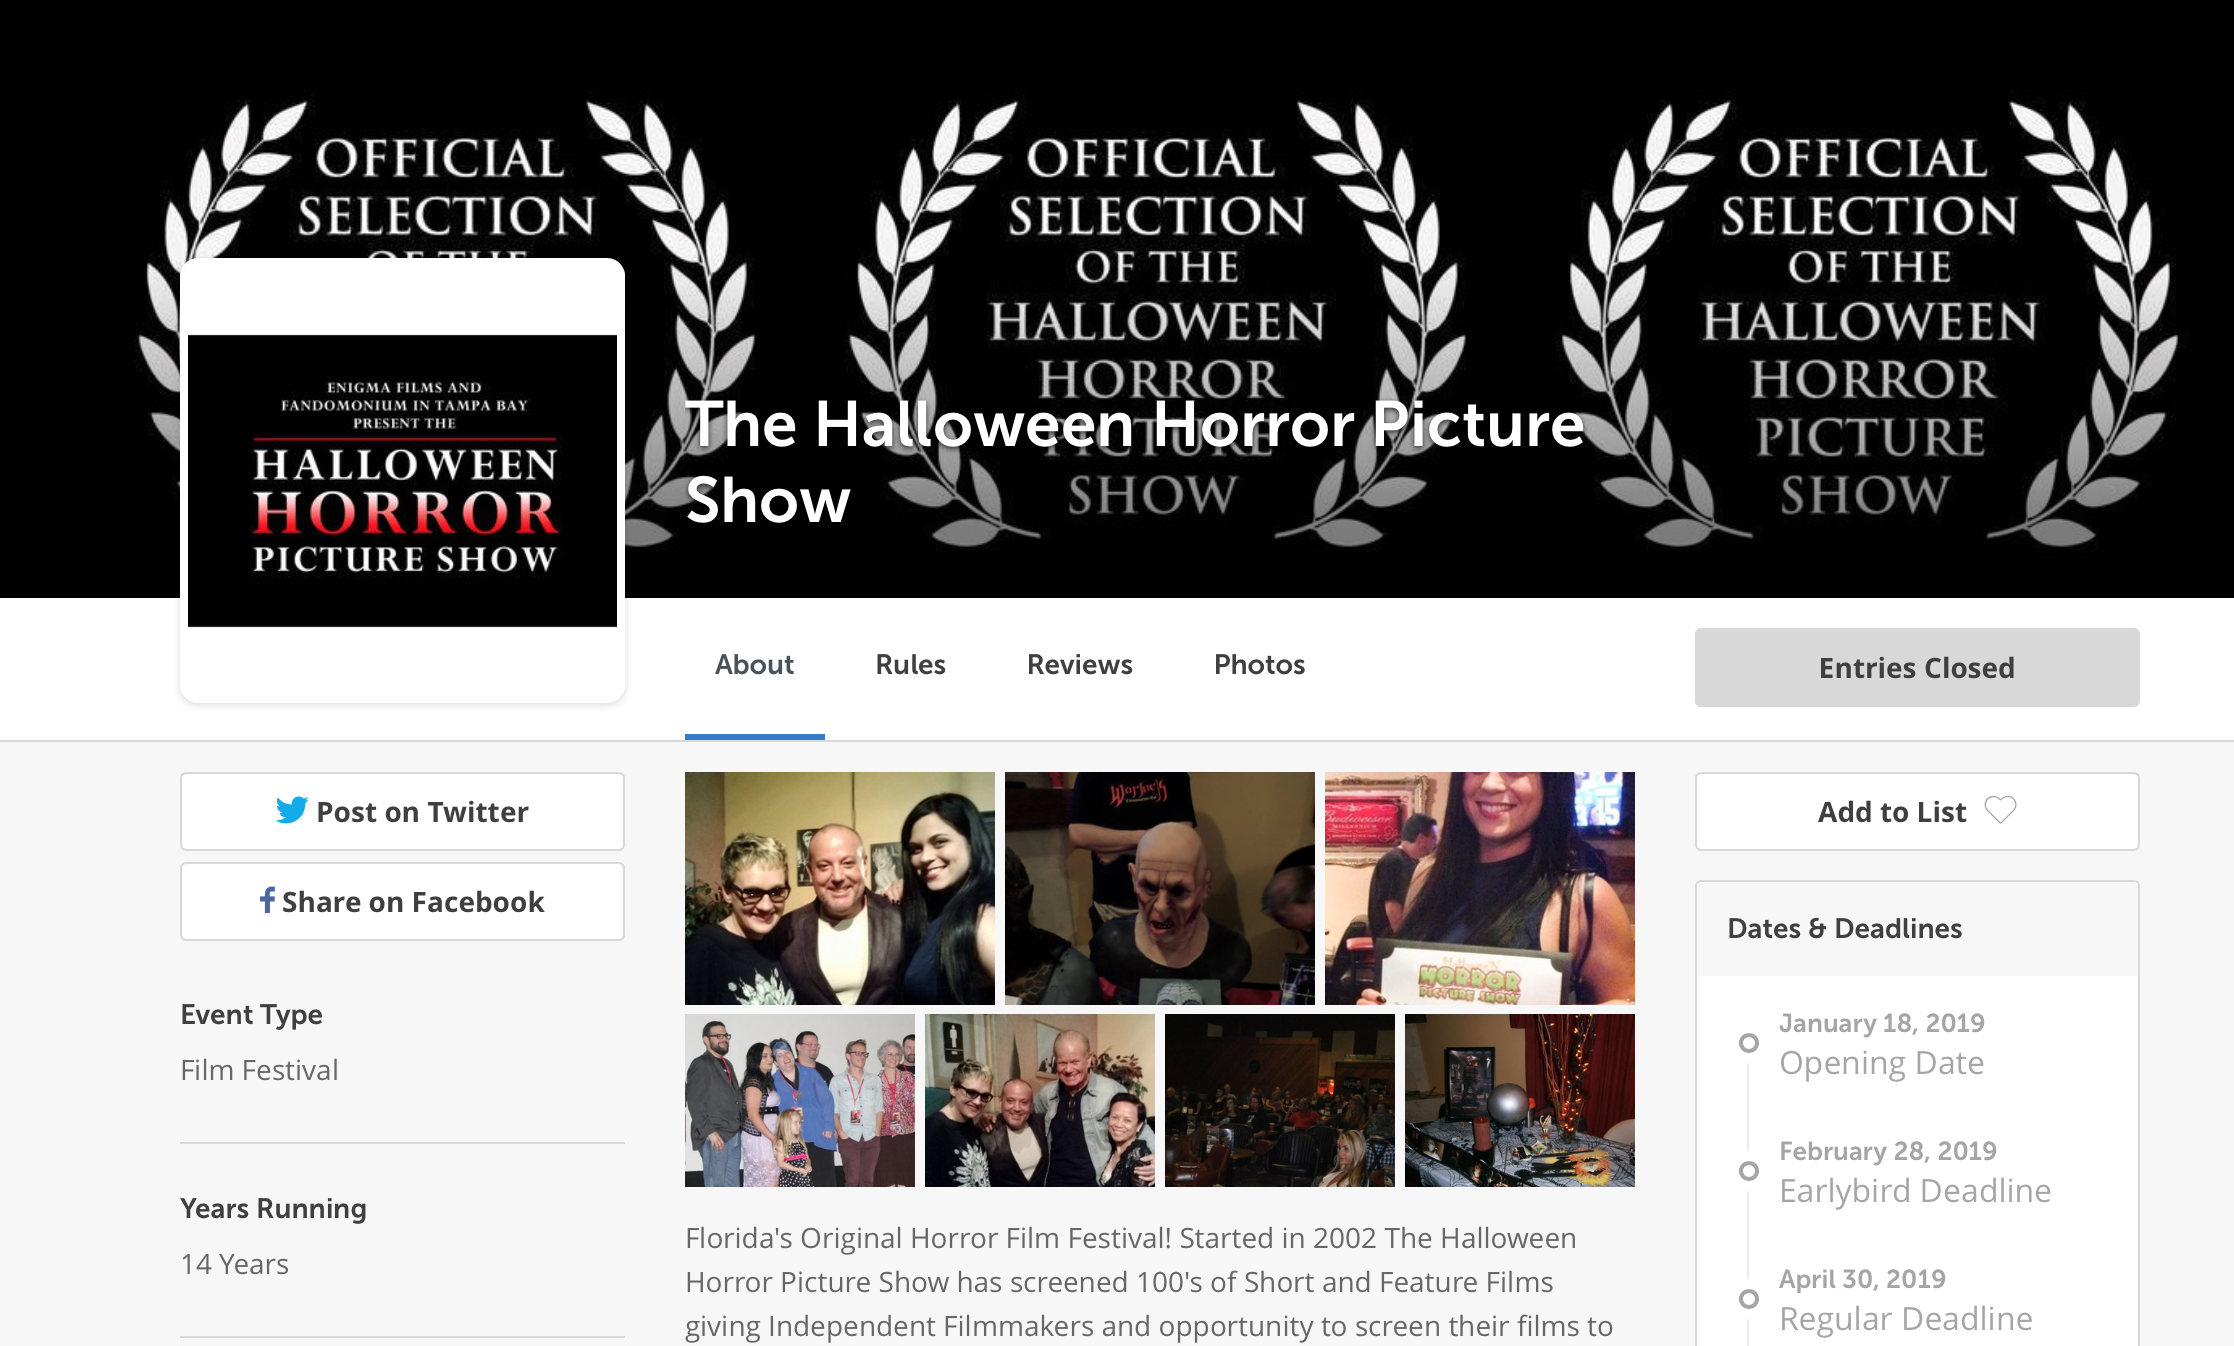Click the 'Earlybird Deadline' text
This screenshot has height=1346, width=2234.
click(x=1915, y=1191)
